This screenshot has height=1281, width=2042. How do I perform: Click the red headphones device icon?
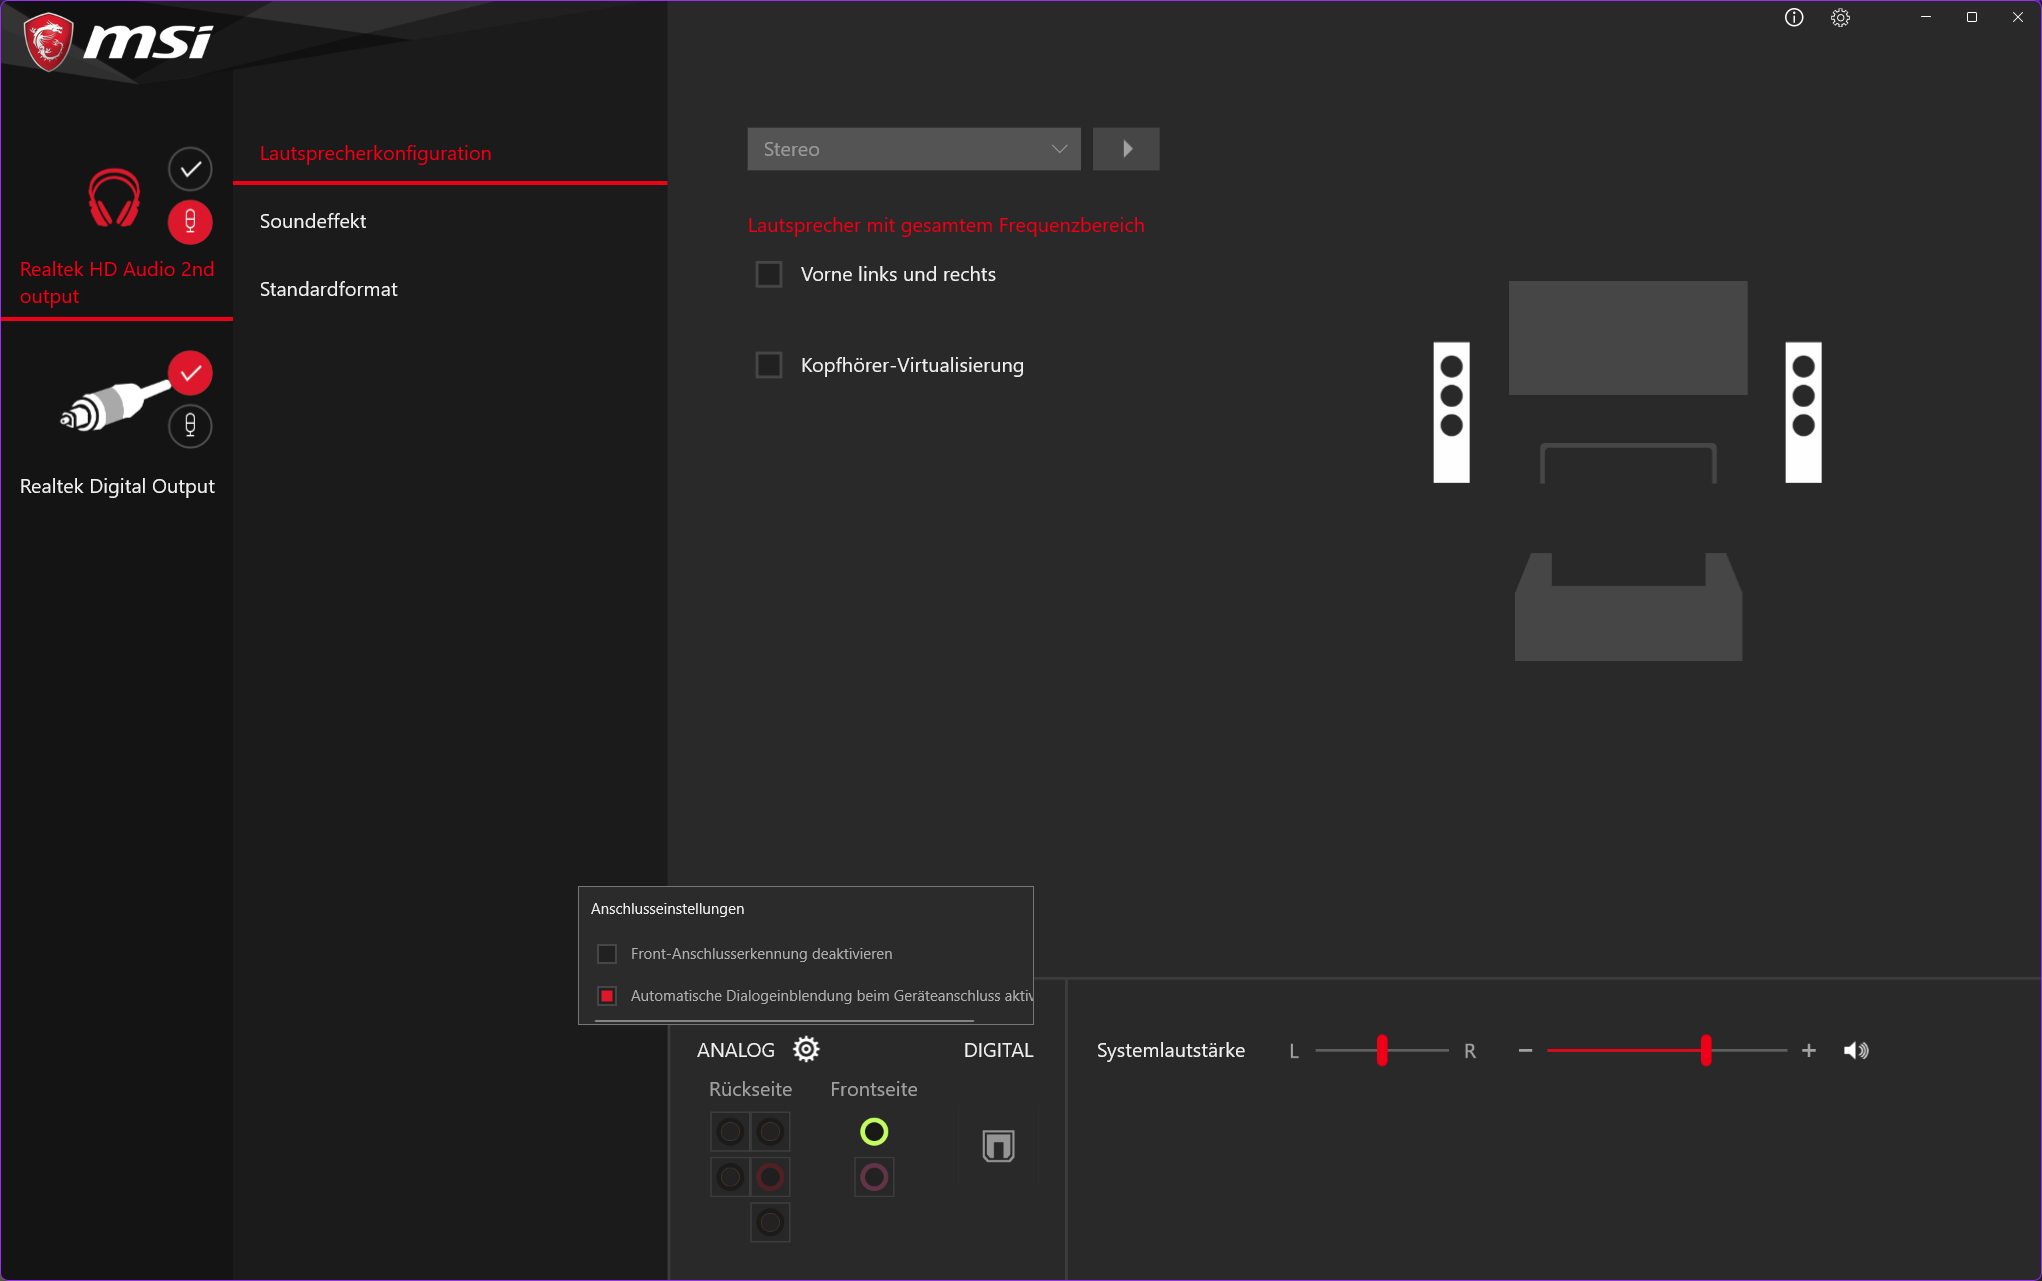click(114, 197)
